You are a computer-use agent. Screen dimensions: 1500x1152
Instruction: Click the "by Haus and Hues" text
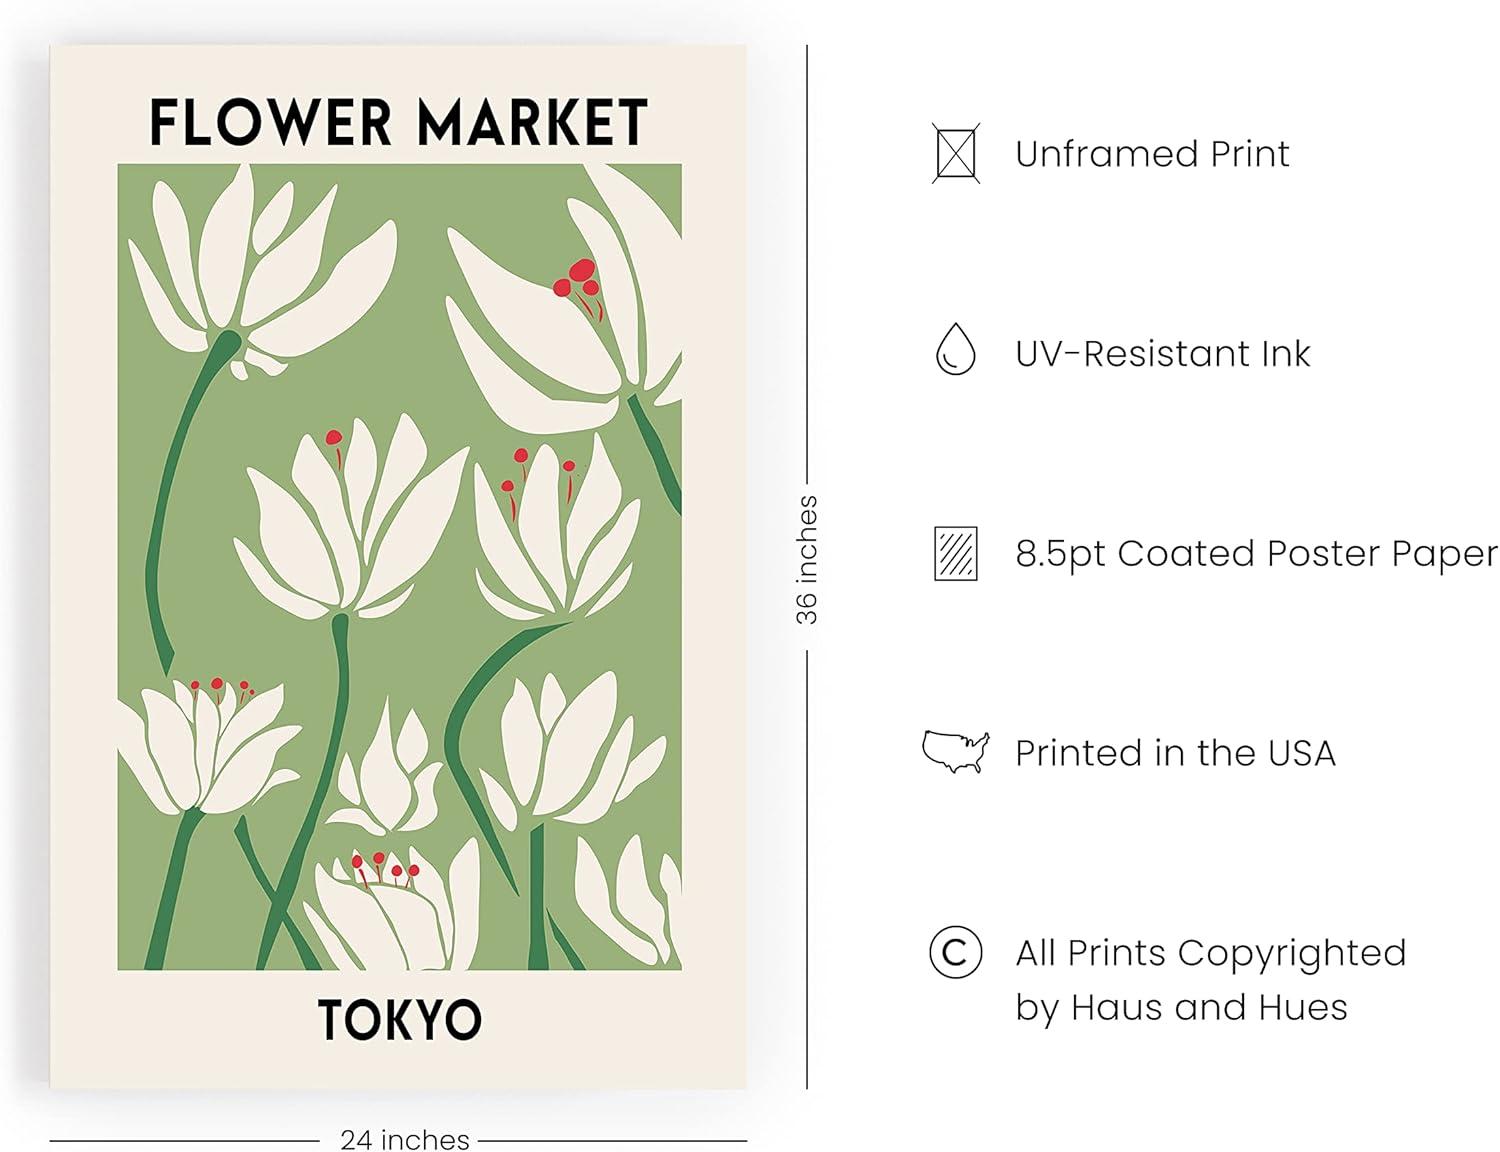(x=1181, y=1007)
